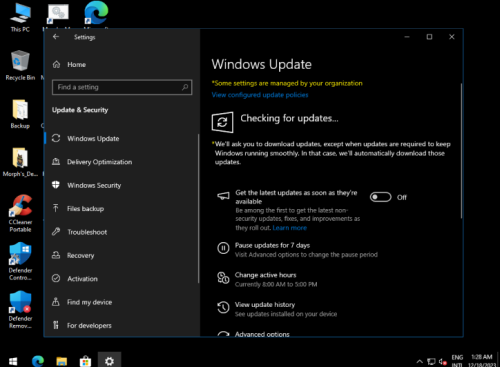500x367 pixels.
Task: Open the Troubleshoot page
Action: [87, 232]
